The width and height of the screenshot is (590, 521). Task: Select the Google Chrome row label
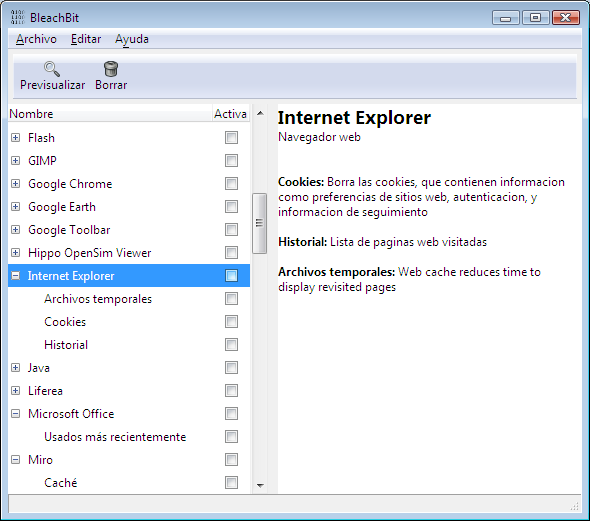click(x=70, y=184)
